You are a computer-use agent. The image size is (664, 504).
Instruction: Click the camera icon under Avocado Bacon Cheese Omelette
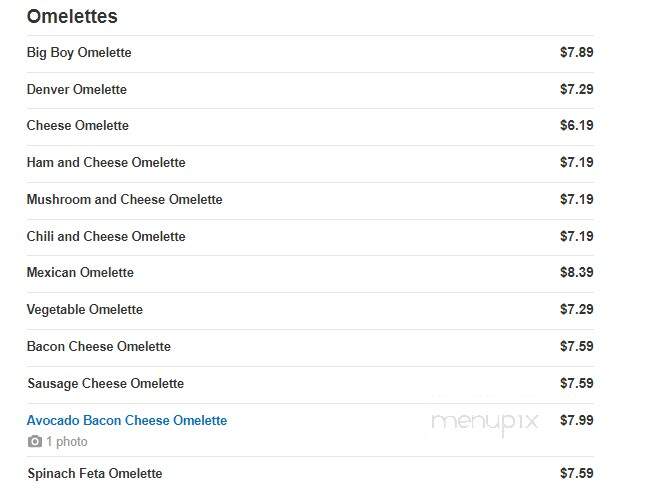(35, 442)
